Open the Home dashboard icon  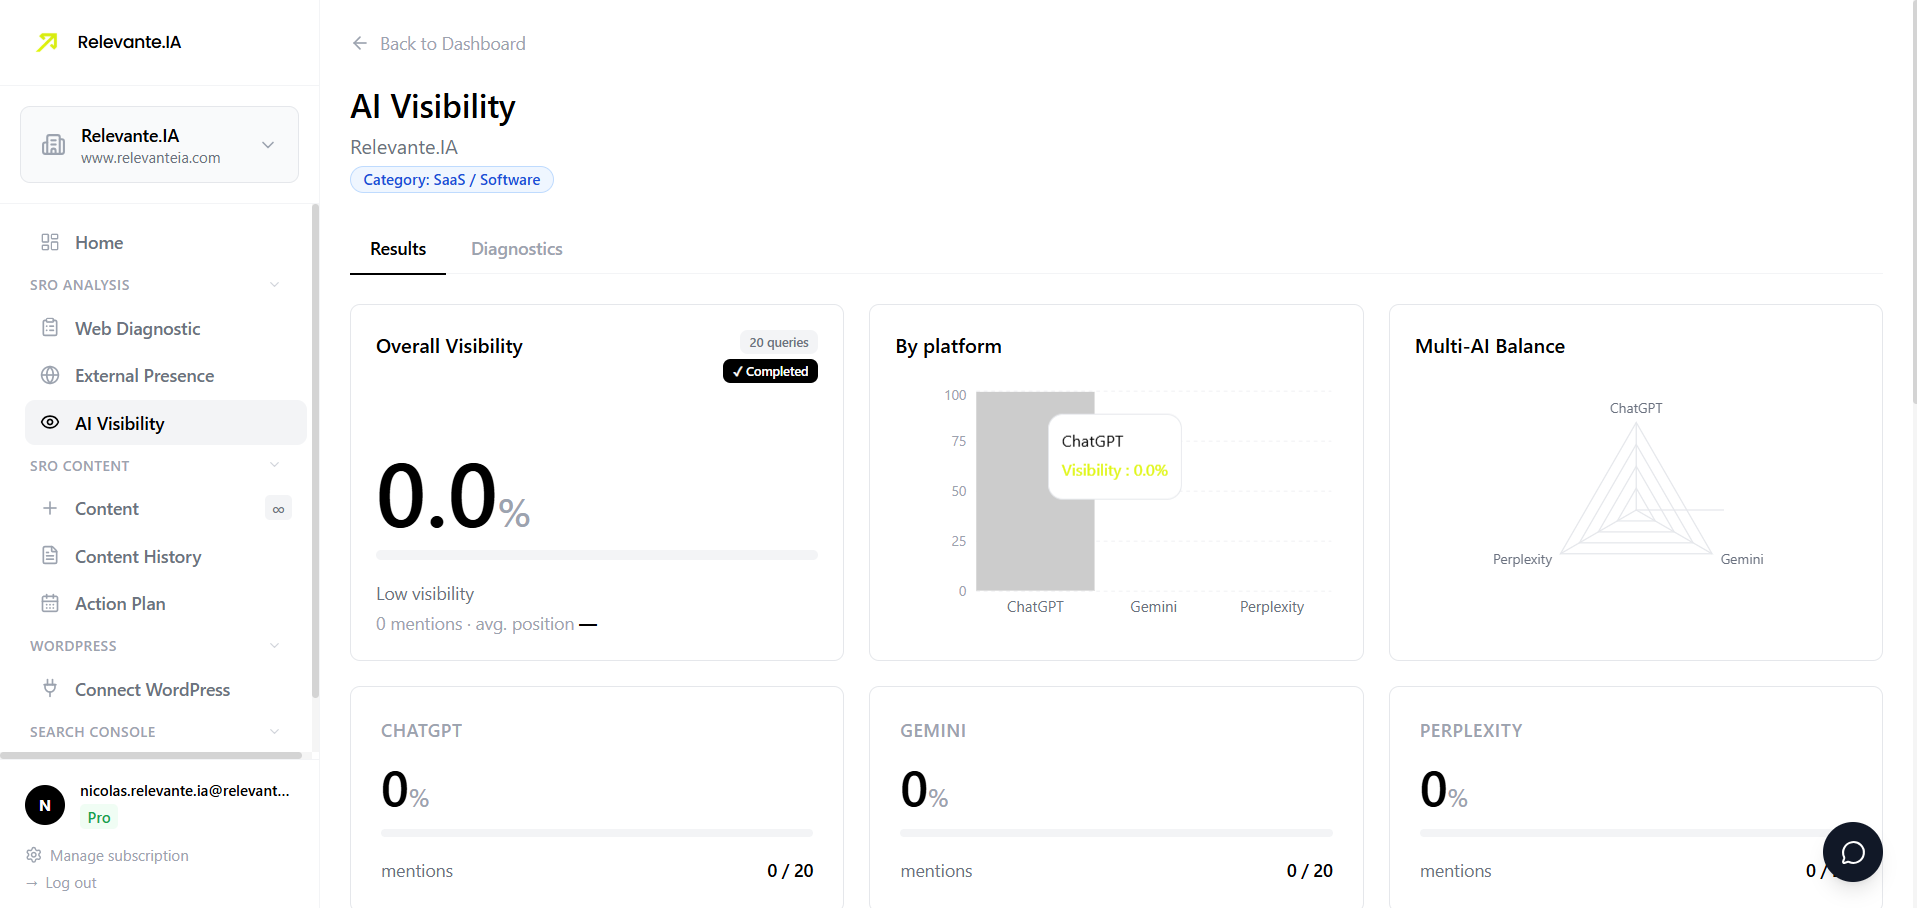pos(49,242)
